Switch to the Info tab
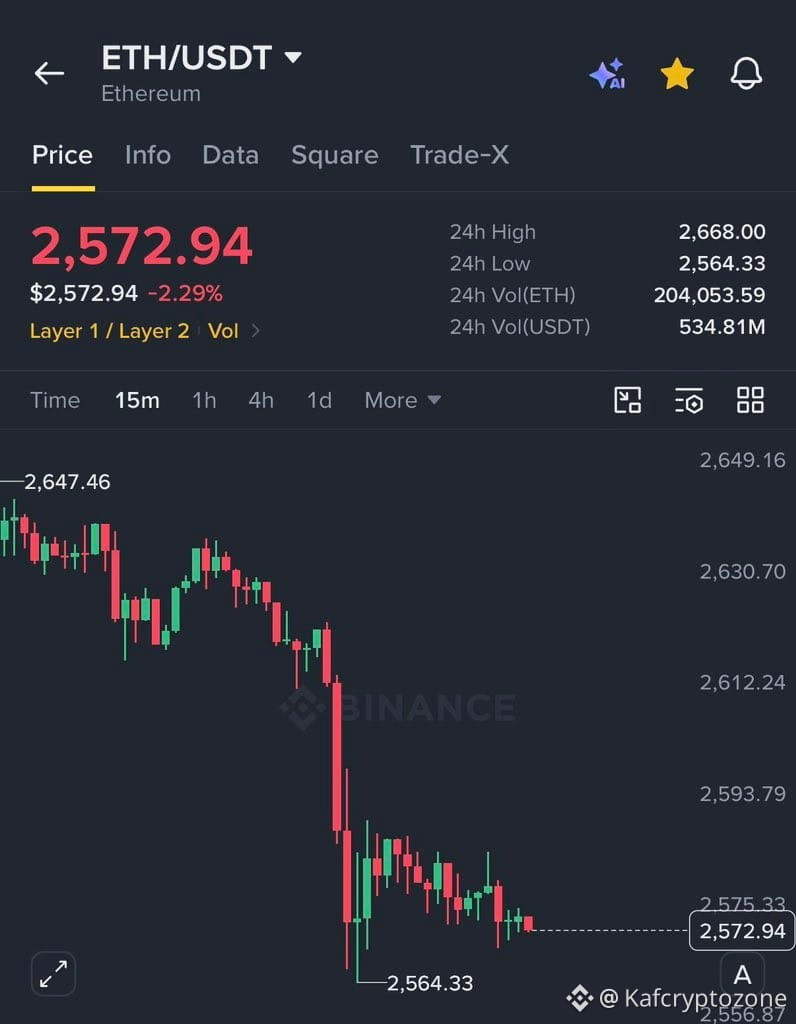This screenshot has height=1024, width=796. point(148,155)
